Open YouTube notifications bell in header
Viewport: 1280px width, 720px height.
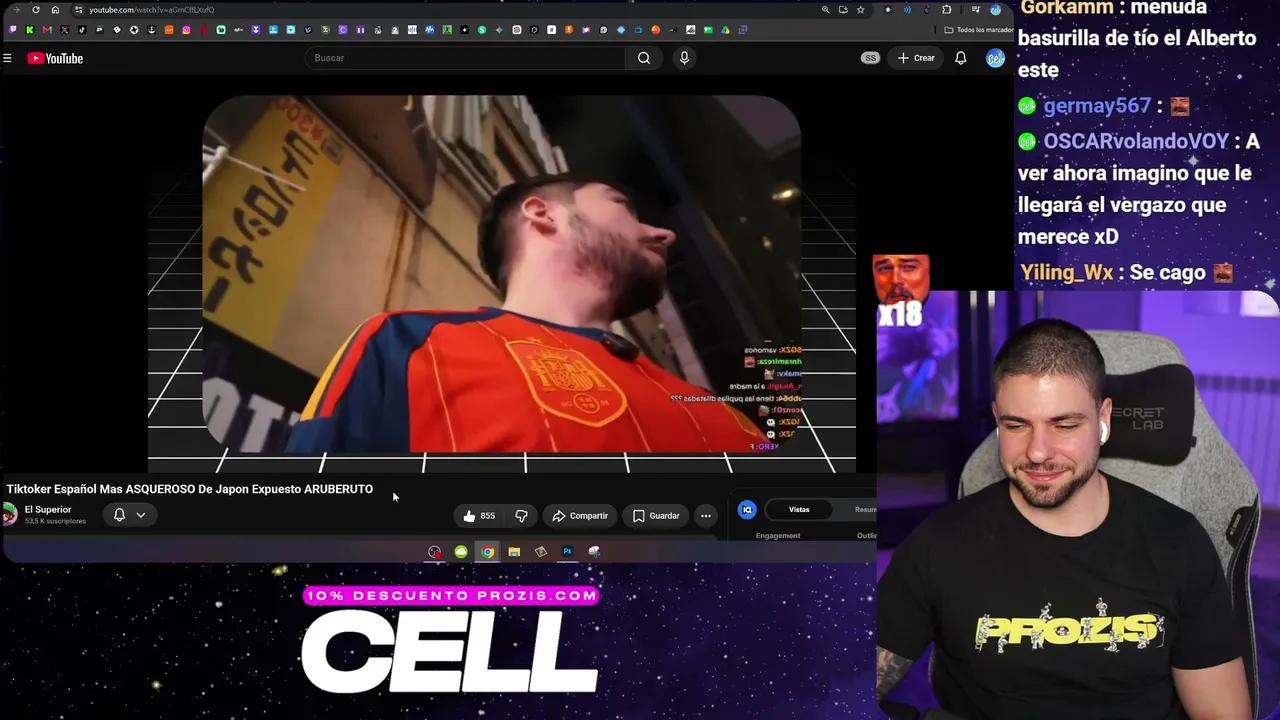pos(960,58)
